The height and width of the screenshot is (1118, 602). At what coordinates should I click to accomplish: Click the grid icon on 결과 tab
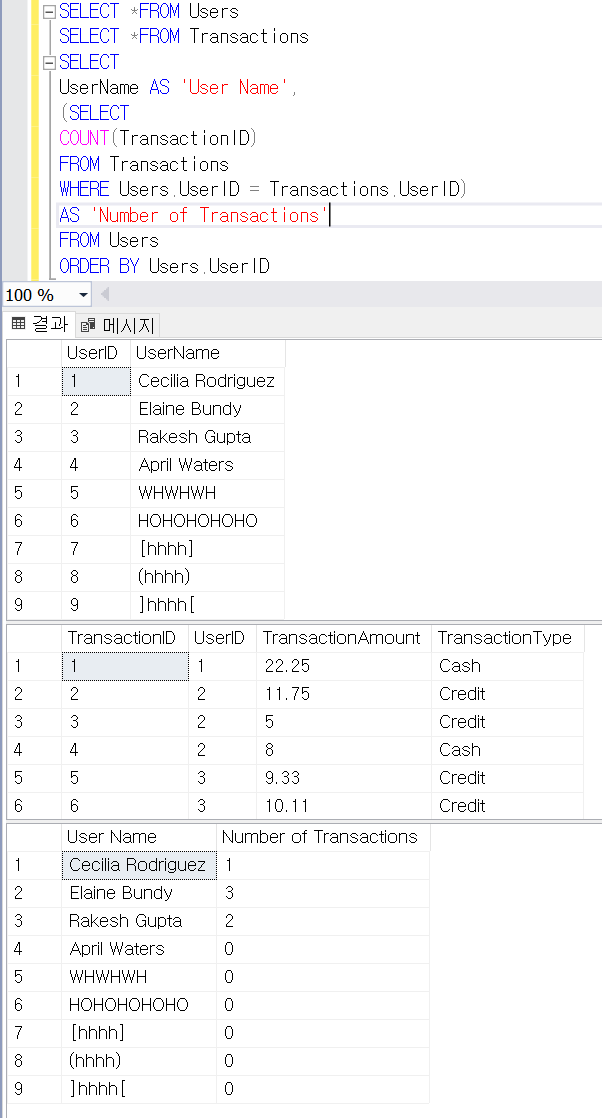coord(19,325)
